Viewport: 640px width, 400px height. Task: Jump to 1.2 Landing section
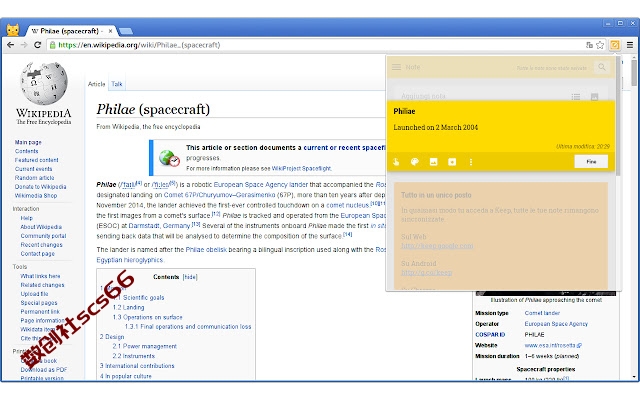coord(128,307)
